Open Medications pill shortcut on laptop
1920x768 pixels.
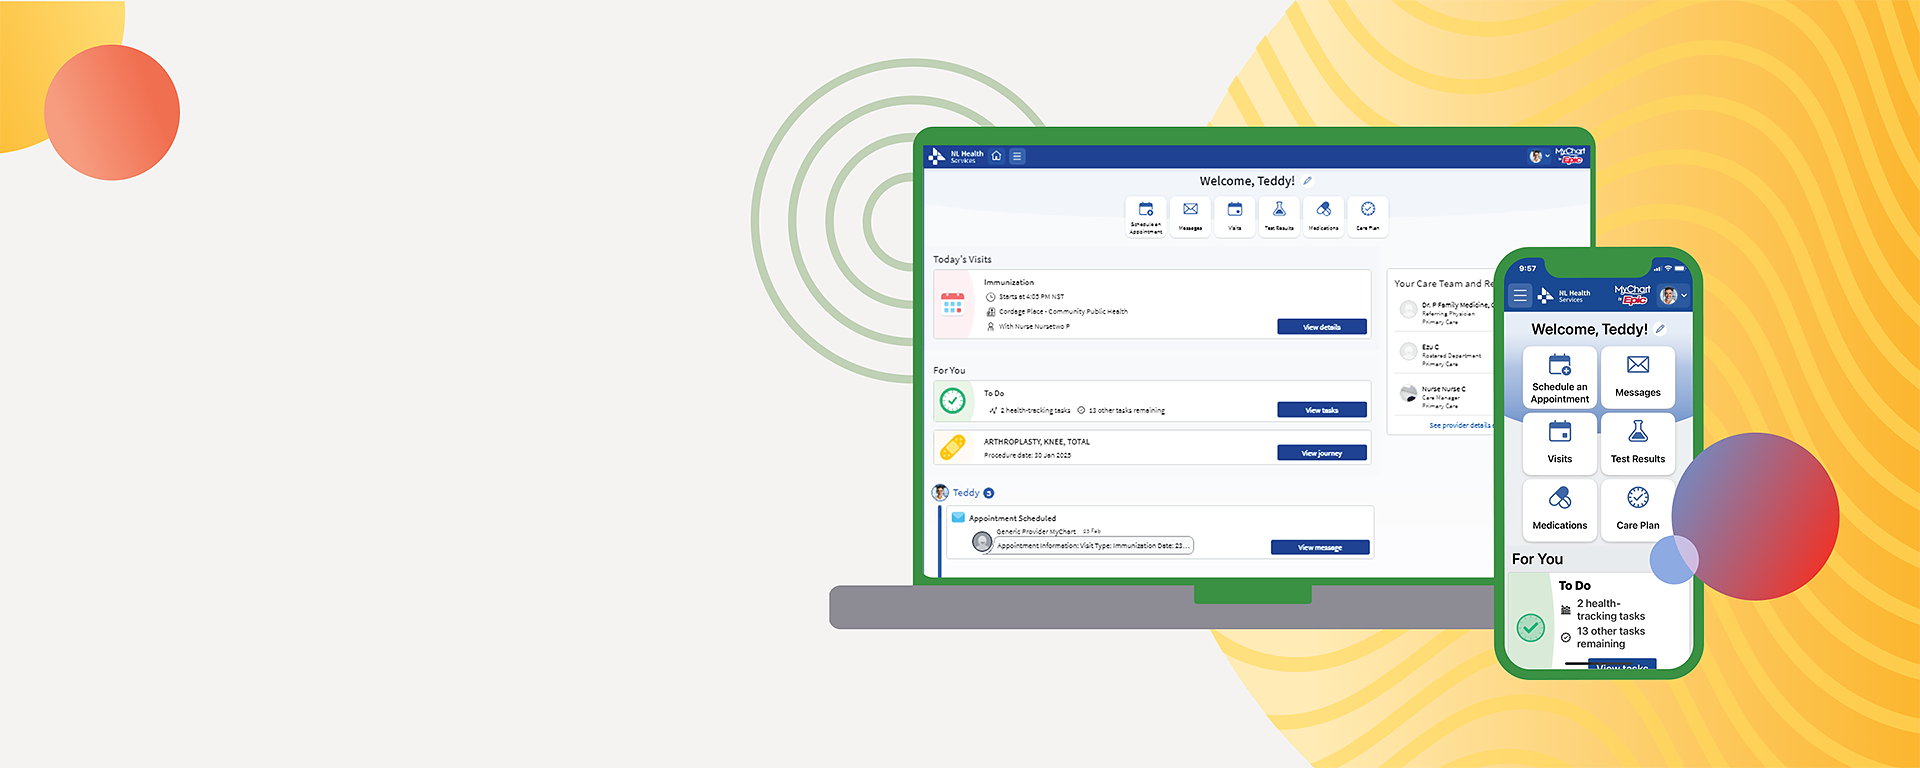(1323, 215)
